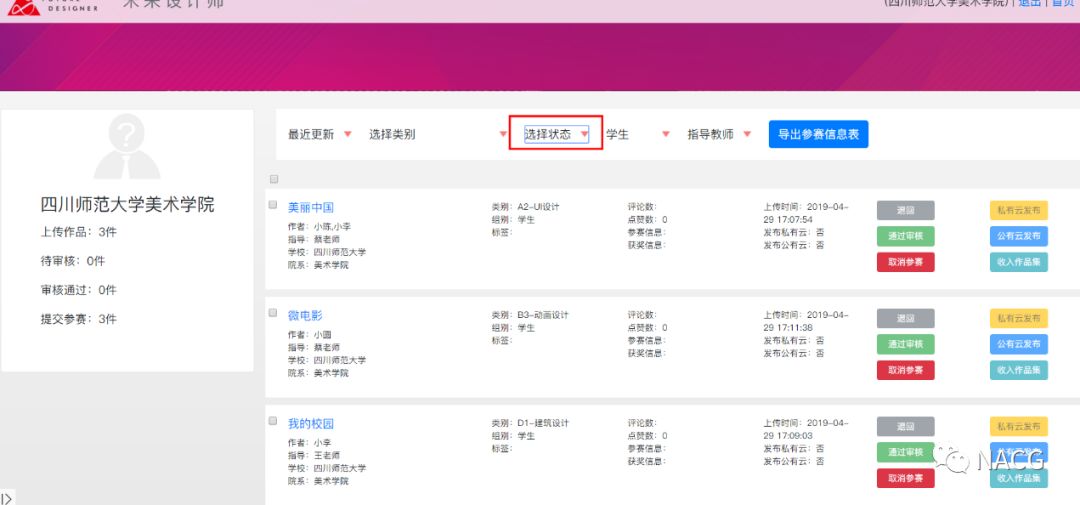Click the 上传作品:3件 stat

click(x=79, y=232)
